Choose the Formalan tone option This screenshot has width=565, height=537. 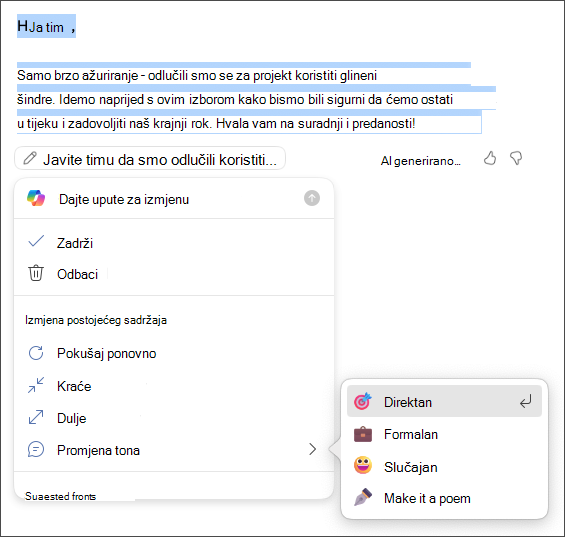(x=444, y=434)
